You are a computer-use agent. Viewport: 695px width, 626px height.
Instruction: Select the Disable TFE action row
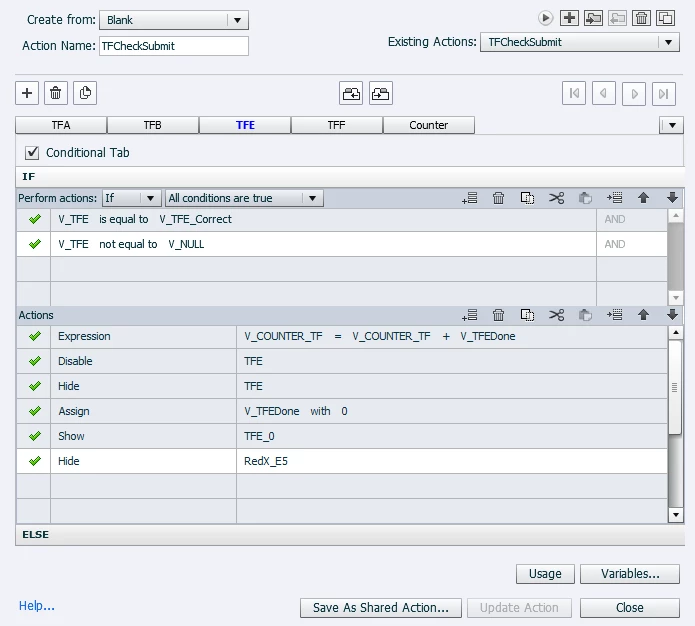(342, 361)
